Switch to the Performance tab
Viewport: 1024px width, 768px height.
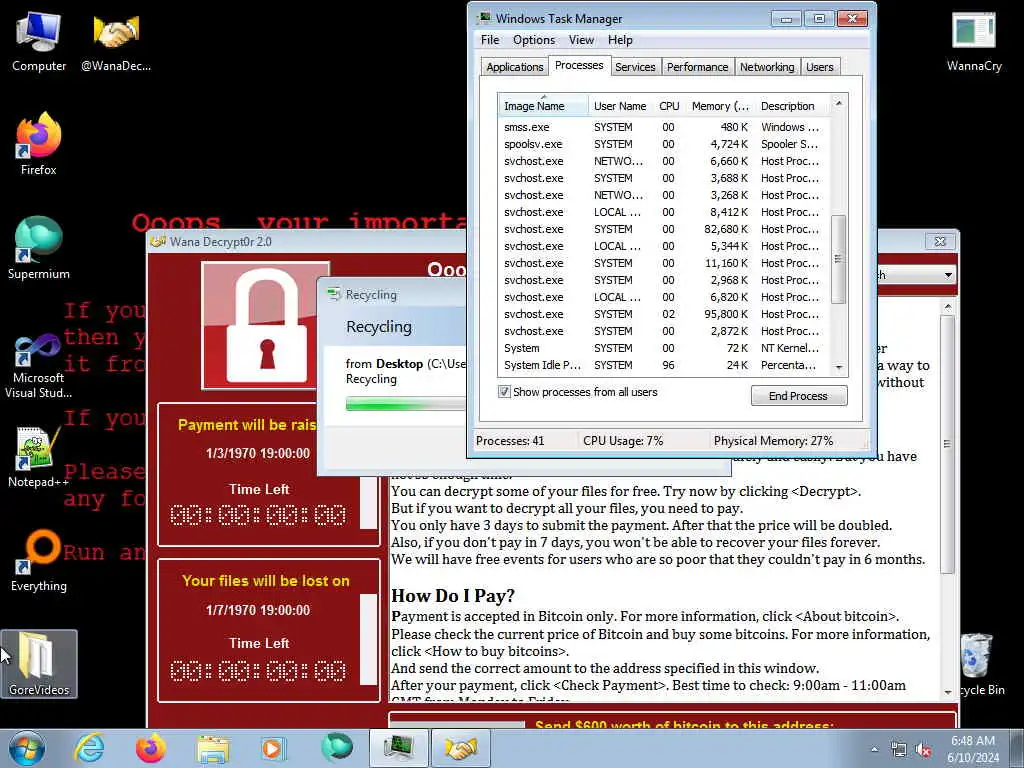(697, 67)
